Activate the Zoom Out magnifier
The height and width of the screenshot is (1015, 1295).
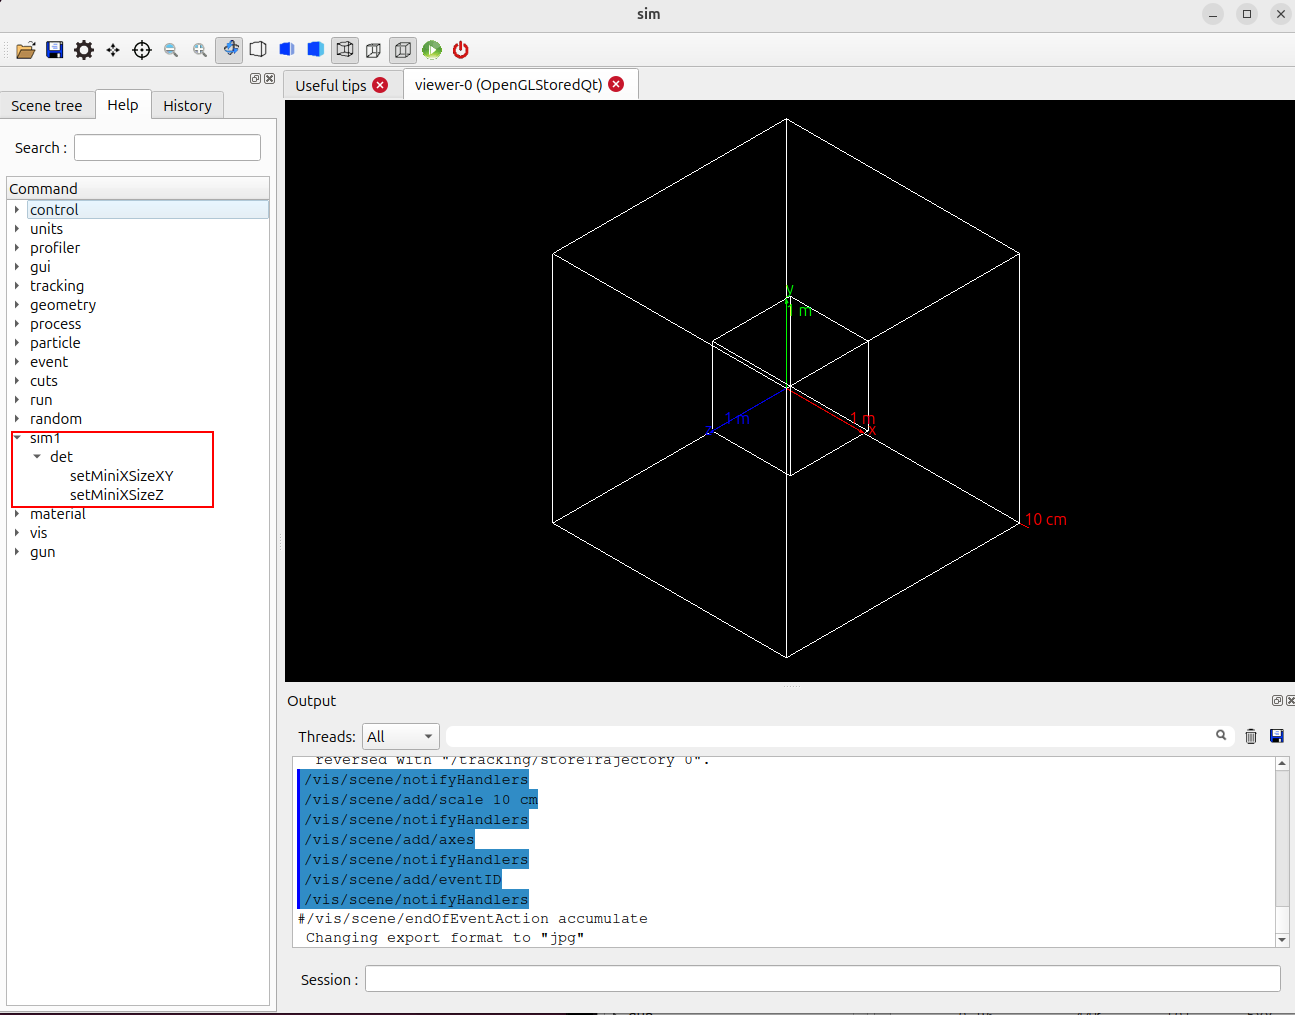pos(171,50)
